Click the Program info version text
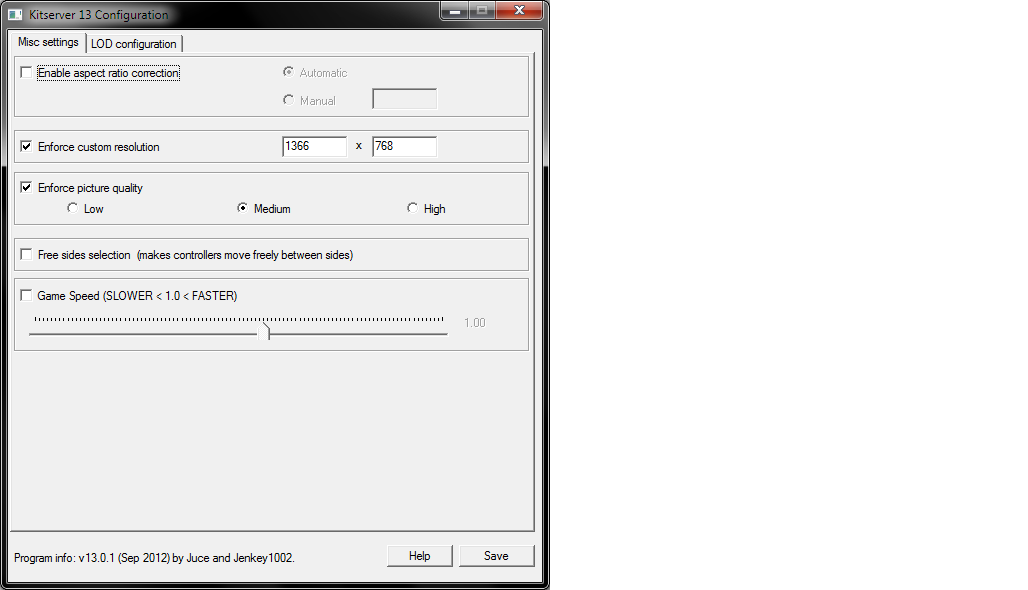Screen dimensions: 1028x590 point(154,558)
